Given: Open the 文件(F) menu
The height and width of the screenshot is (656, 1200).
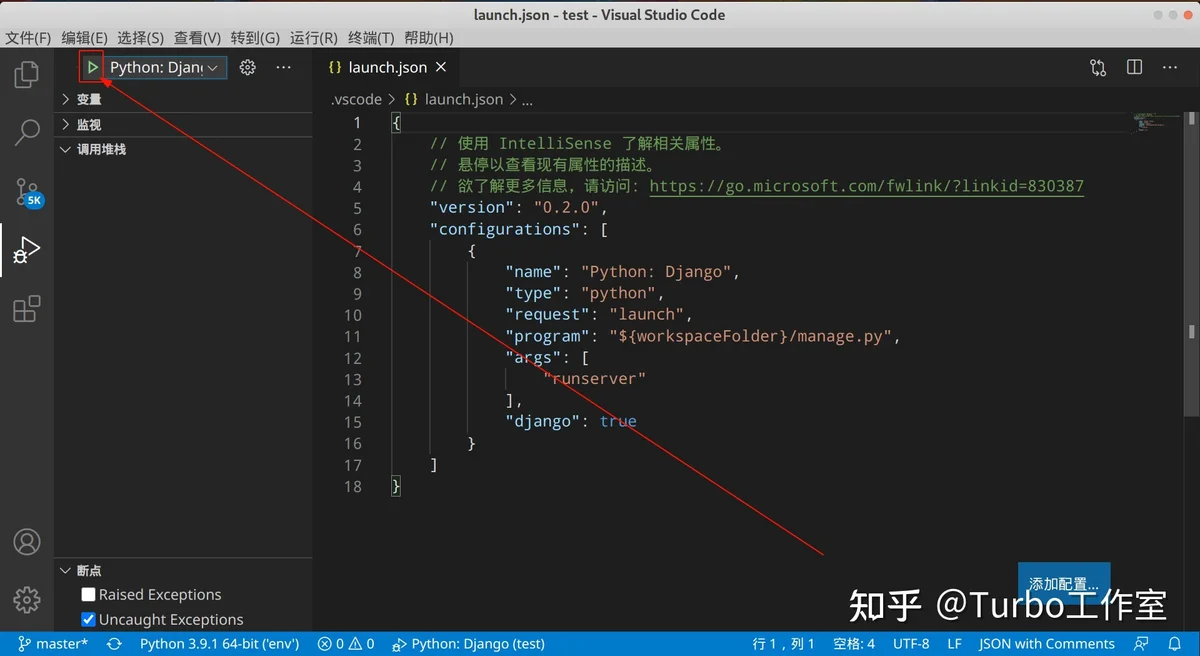Looking at the screenshot, I should [28, 37].
